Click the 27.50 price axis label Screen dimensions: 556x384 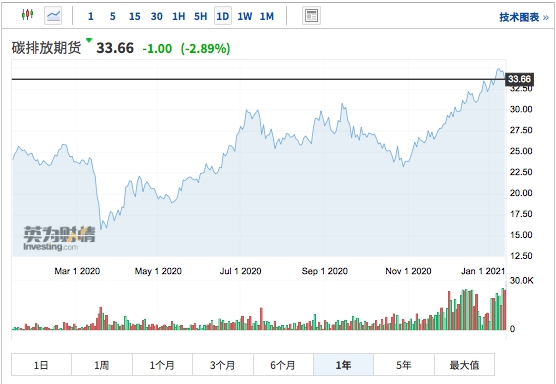[521, 130]
